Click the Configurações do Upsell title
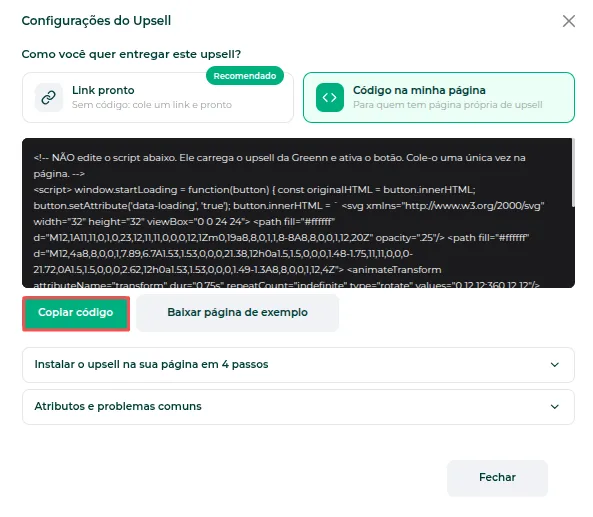The width and height of the screenshot is (593, 517). click(96, 20)
